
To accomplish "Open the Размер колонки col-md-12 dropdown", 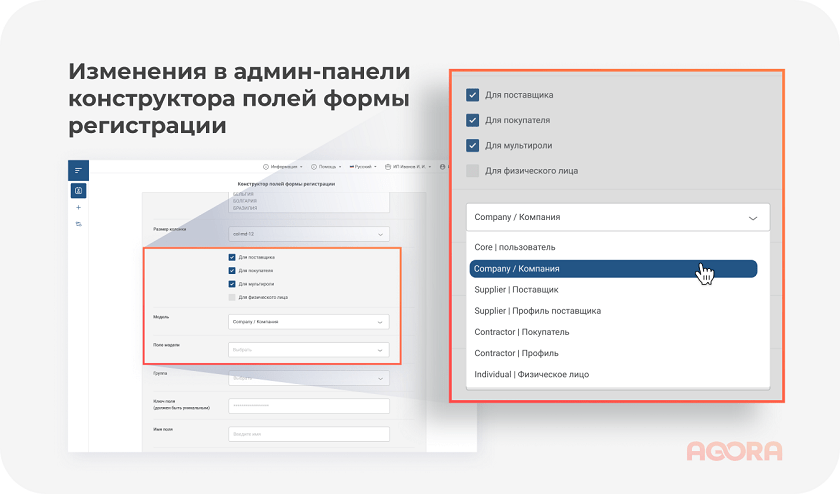I will point(309,234).
